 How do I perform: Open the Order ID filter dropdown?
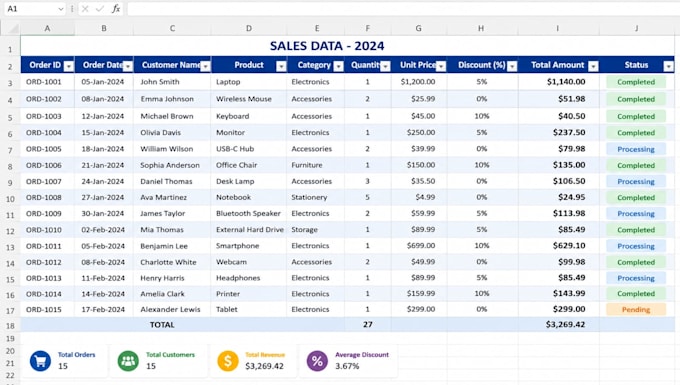[69, 66]
